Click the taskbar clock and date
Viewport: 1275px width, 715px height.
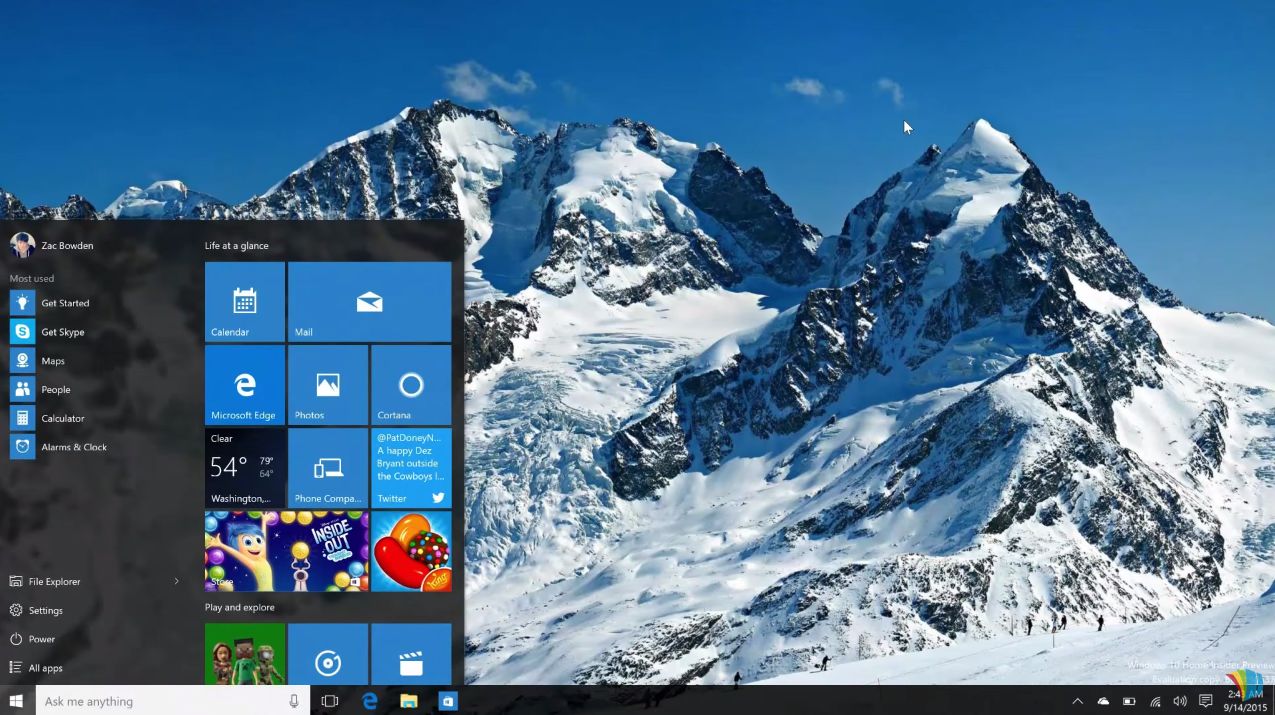(x=1245, y=701)
